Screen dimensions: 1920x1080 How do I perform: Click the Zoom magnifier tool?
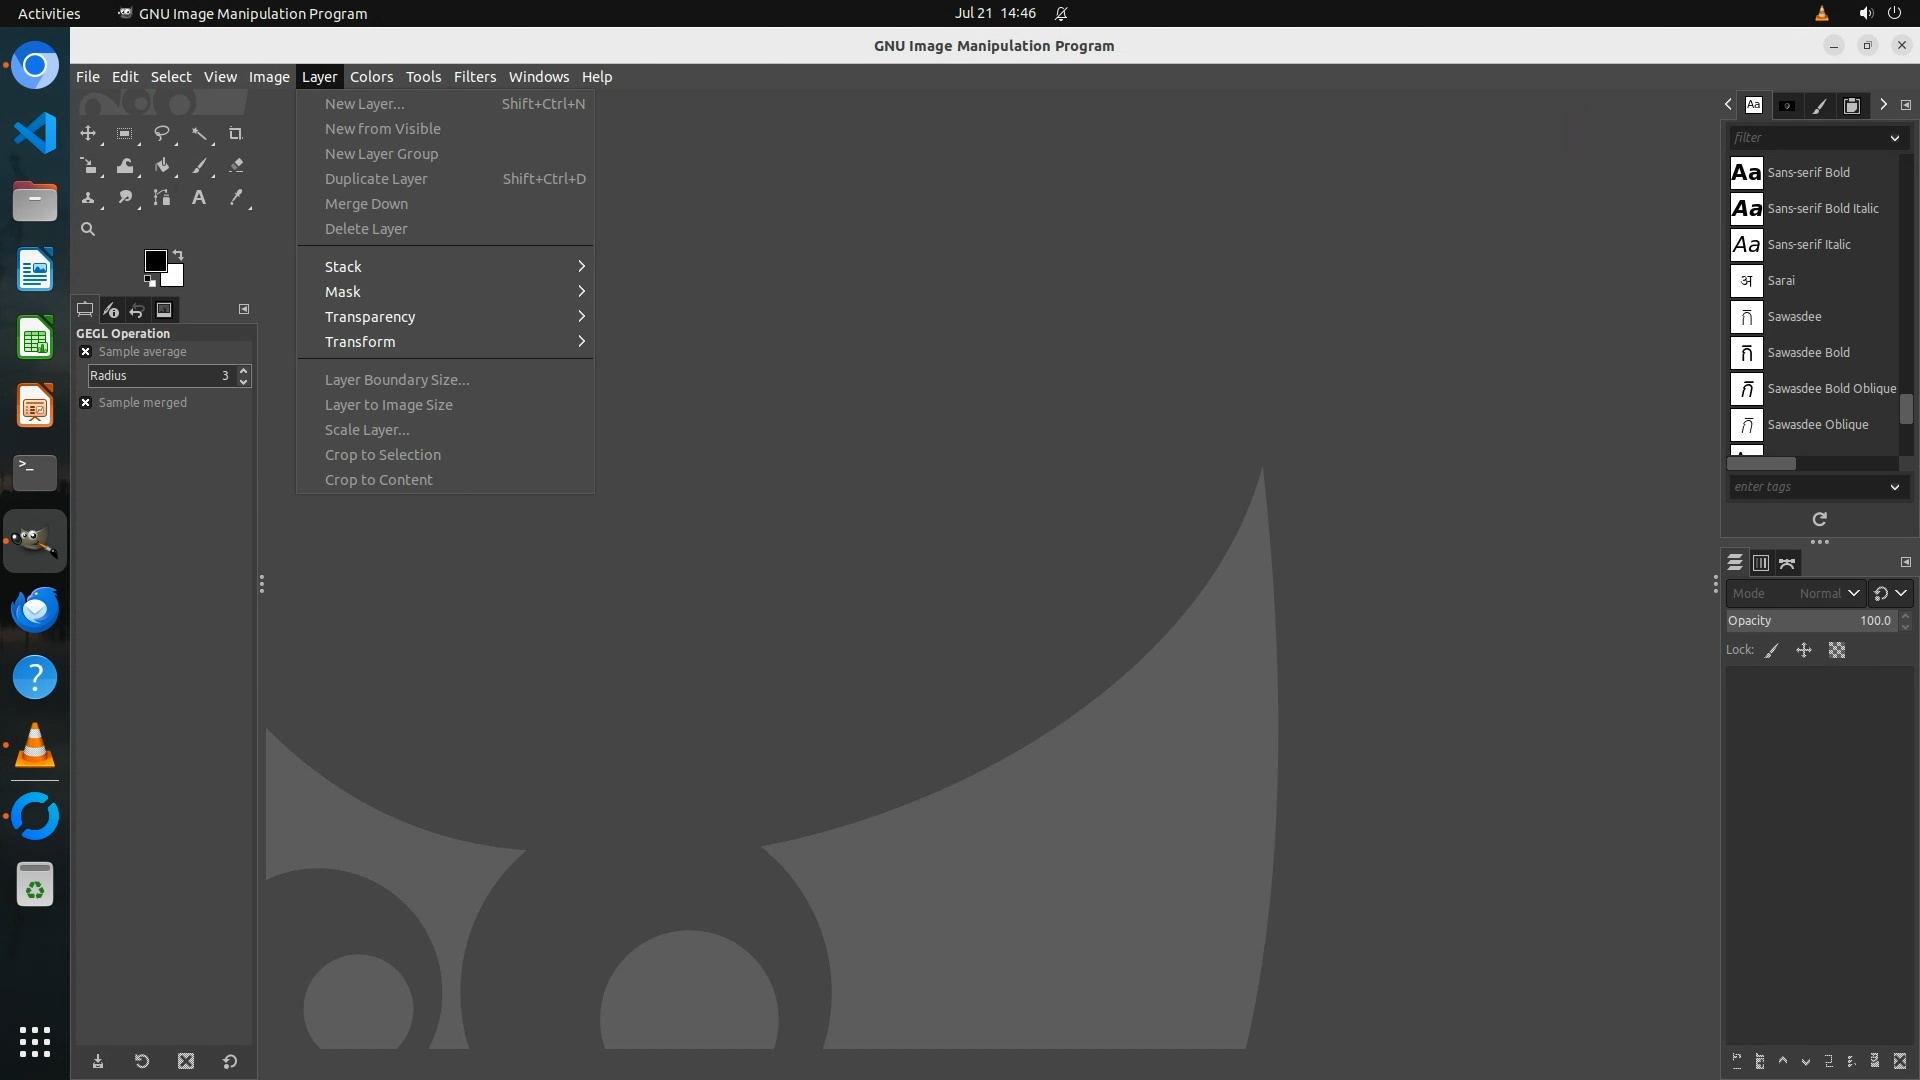pyautogui.click(x=88, y=229)
